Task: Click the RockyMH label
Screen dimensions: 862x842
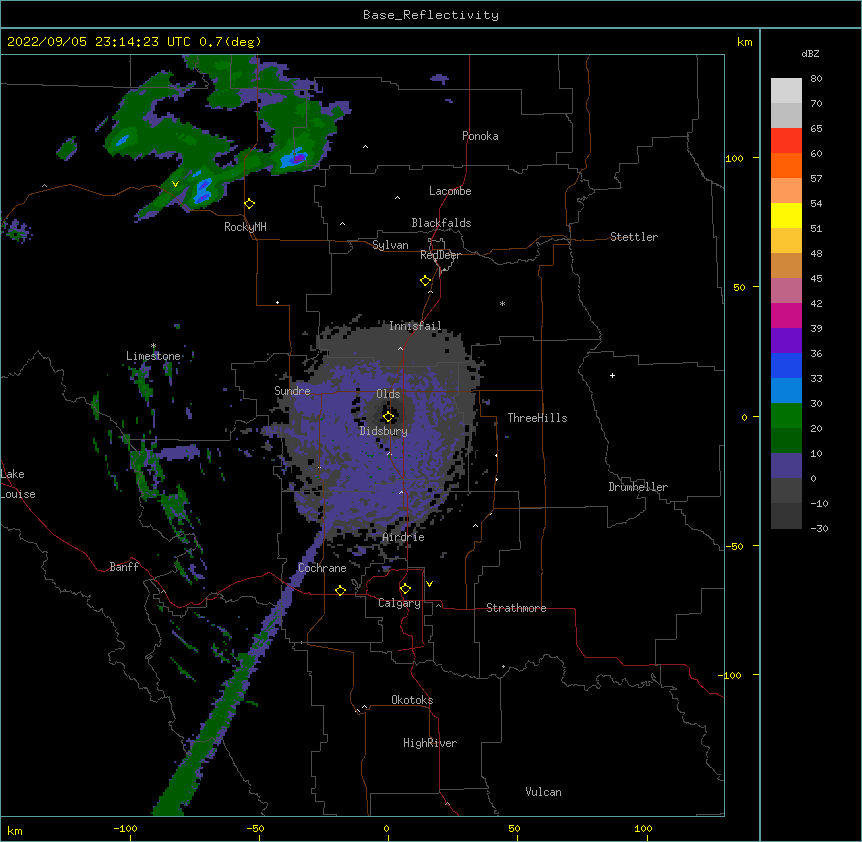Action: [245, 227]
